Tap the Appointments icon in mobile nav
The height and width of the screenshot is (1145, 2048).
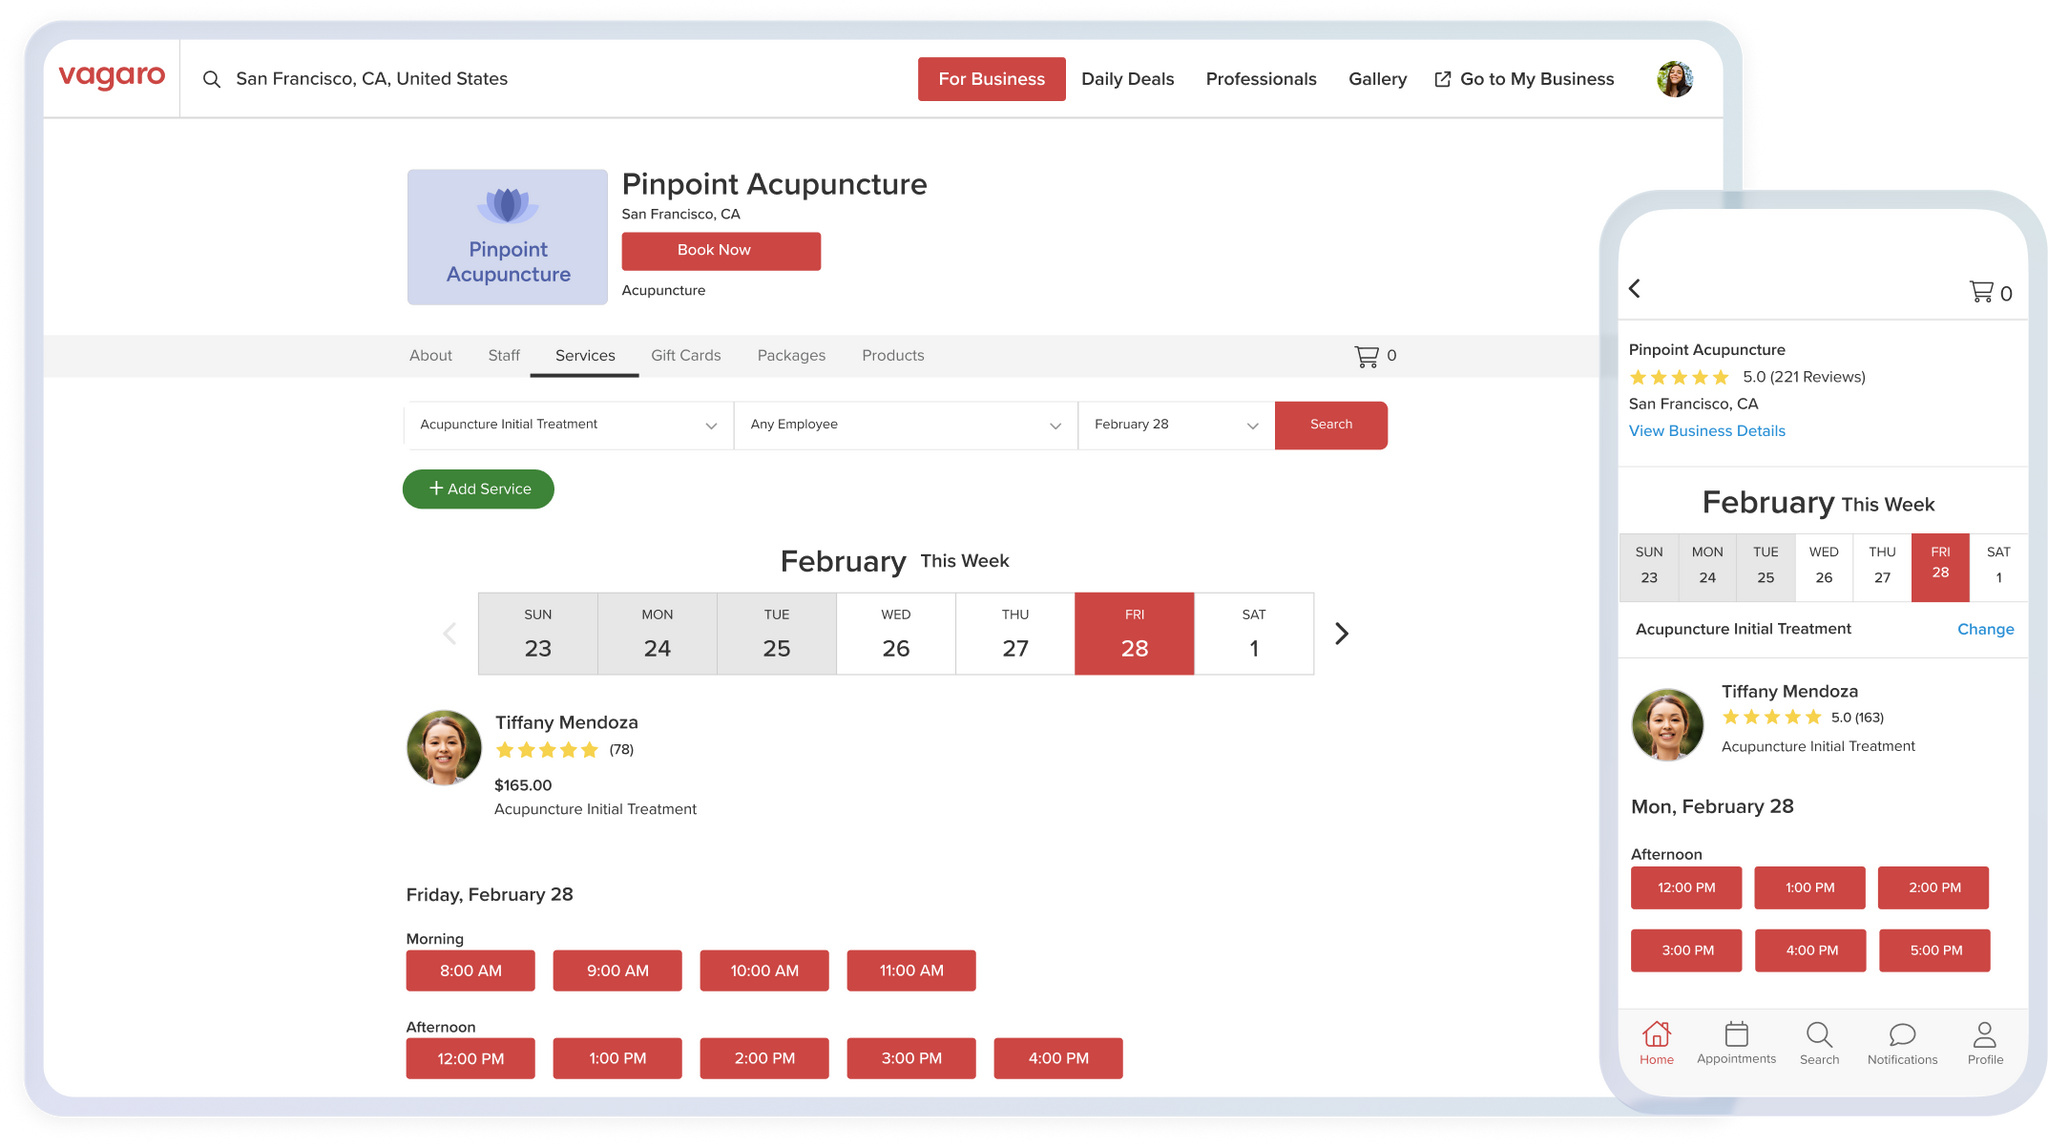click(1736, 1043)
